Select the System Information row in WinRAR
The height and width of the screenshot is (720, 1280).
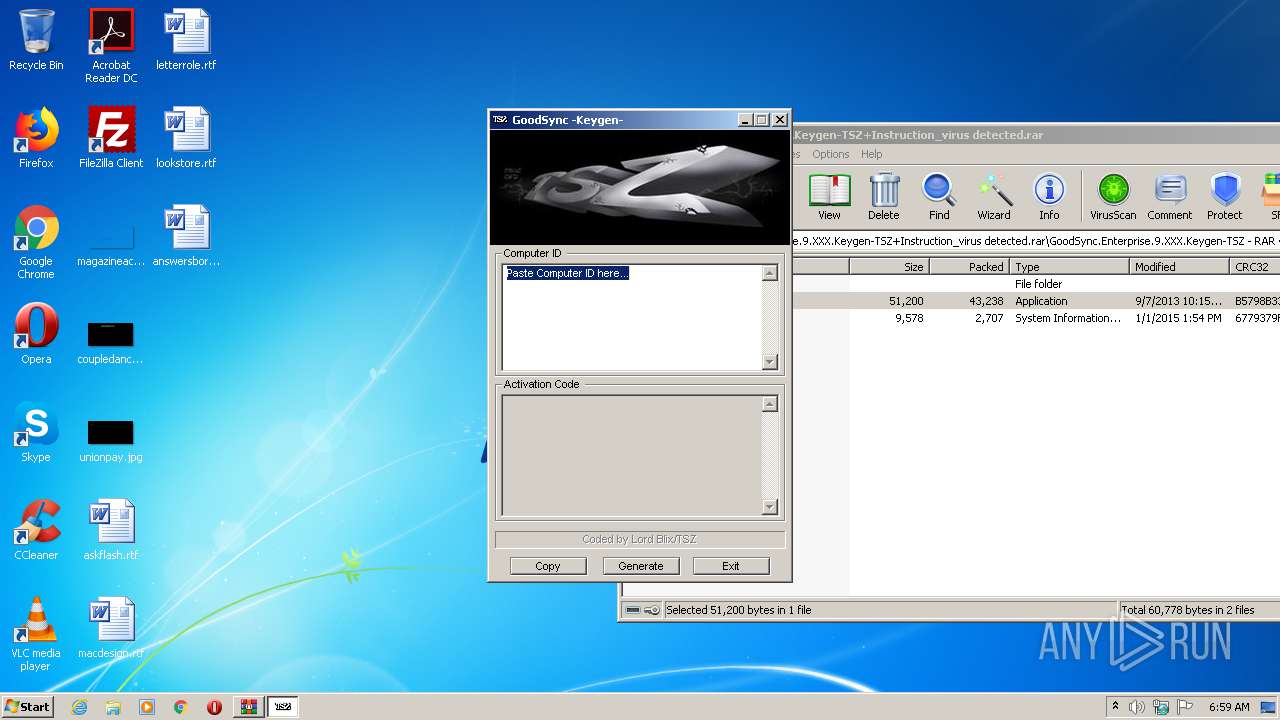[x=1036, y=318]
